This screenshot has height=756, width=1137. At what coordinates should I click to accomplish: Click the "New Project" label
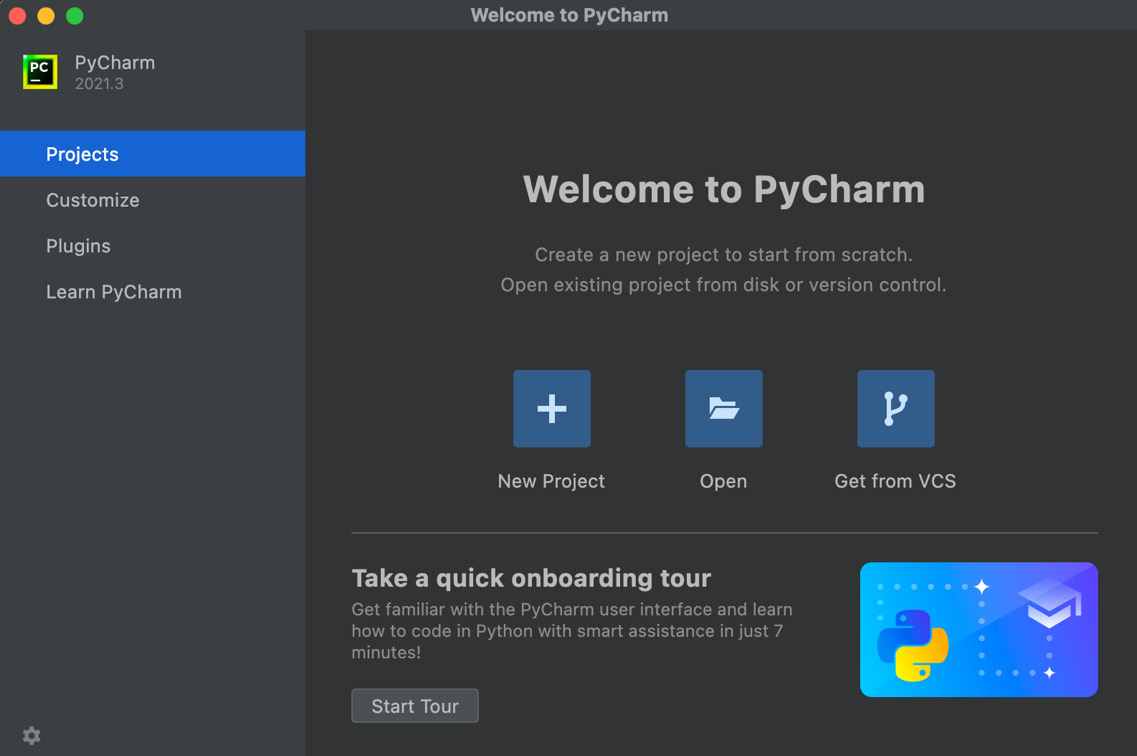point(551,481)
